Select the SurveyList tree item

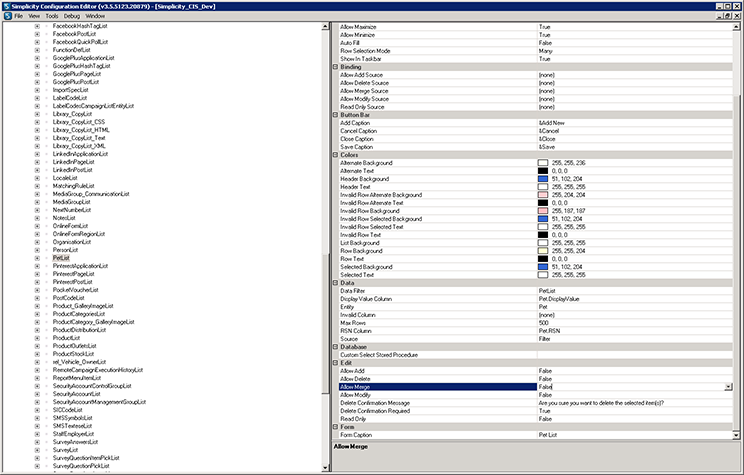pyautogui.click(x=66, y=450)
